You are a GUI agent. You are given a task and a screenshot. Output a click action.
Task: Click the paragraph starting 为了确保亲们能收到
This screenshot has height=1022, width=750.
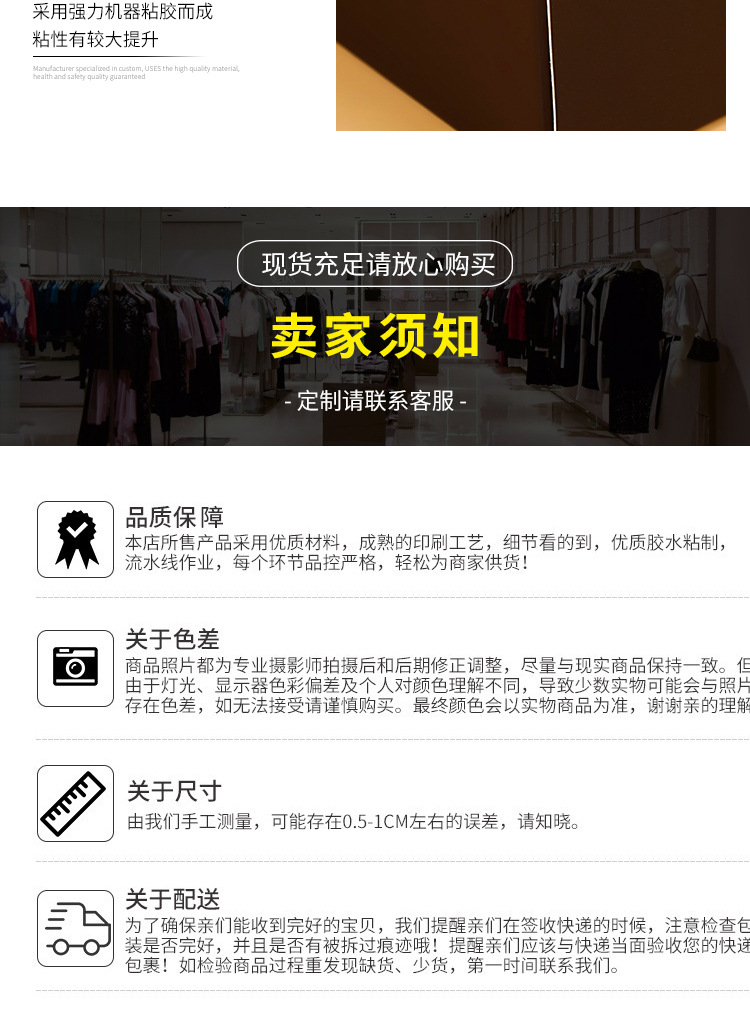pyautogui.click(x=437, y=945)
